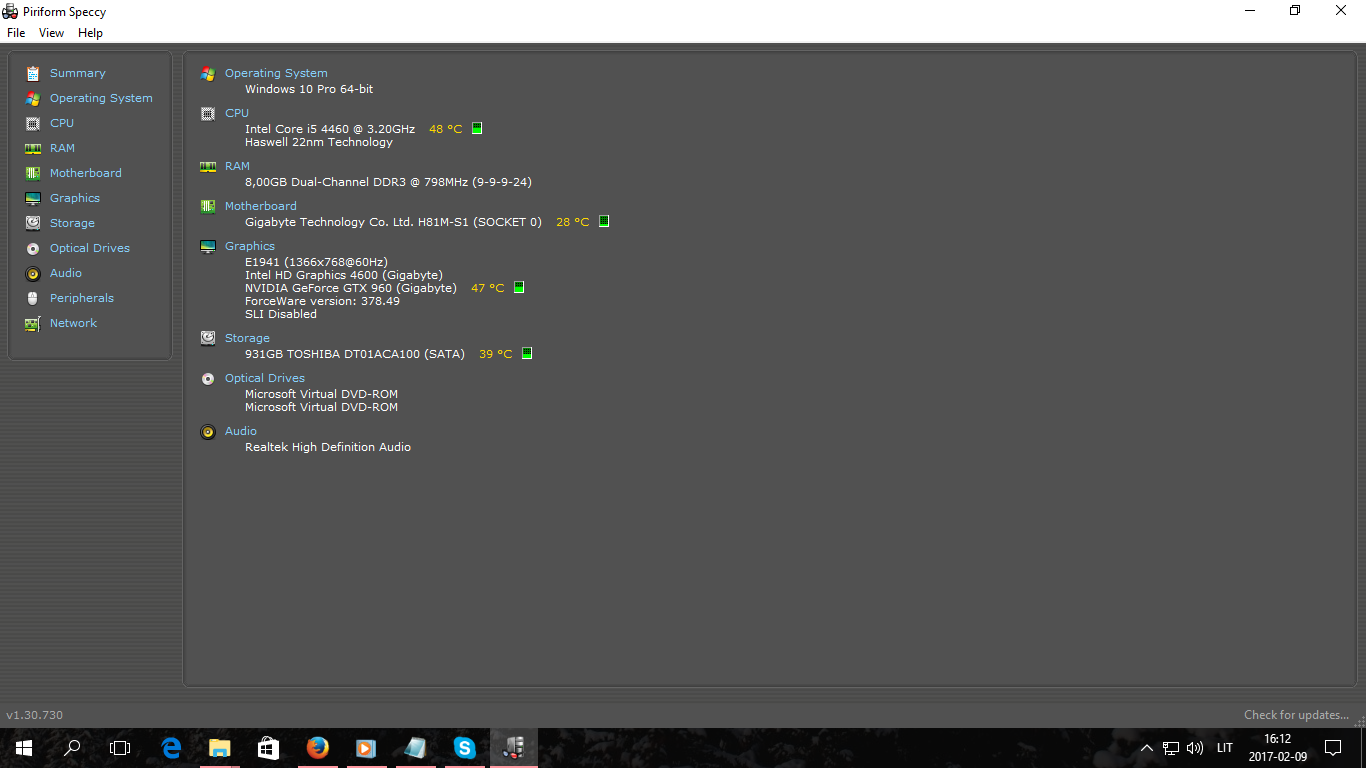Click the Motherboard icon beside the Motherboard heading
Image resolution: width=1366 pixels, height=768 pixels.
[x=208, y=206]
